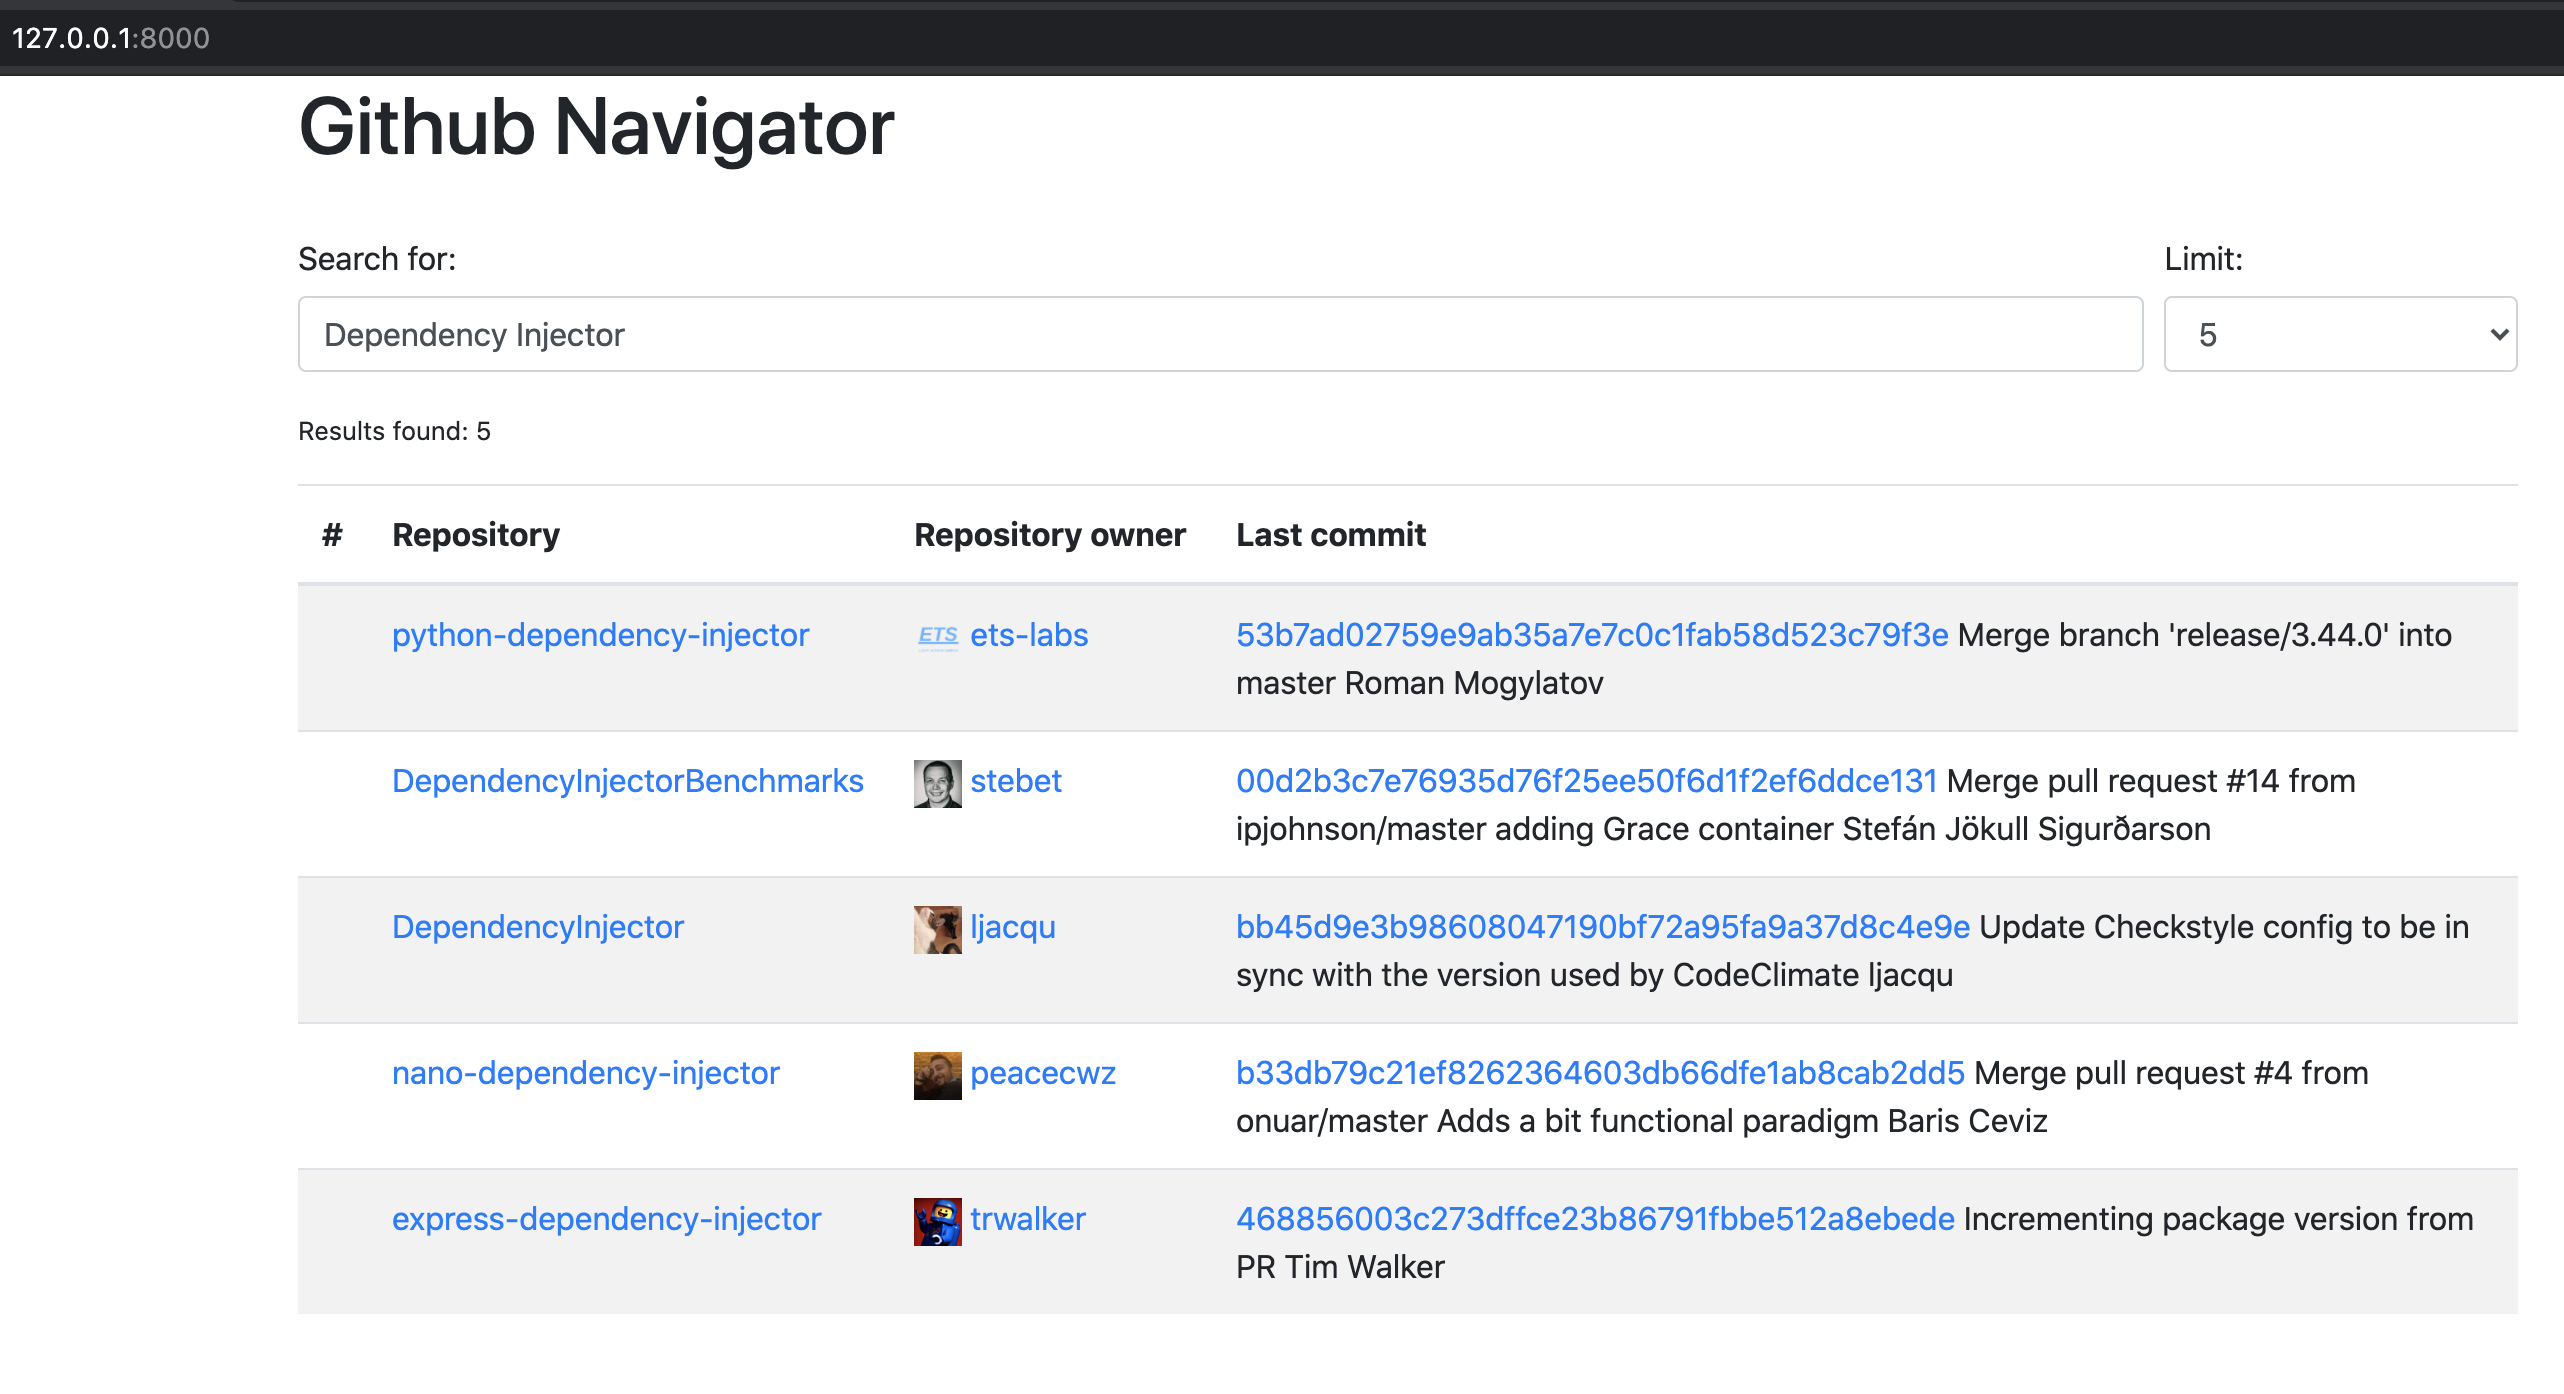Visit trwalker owner profile link

coord(1027,1219)
